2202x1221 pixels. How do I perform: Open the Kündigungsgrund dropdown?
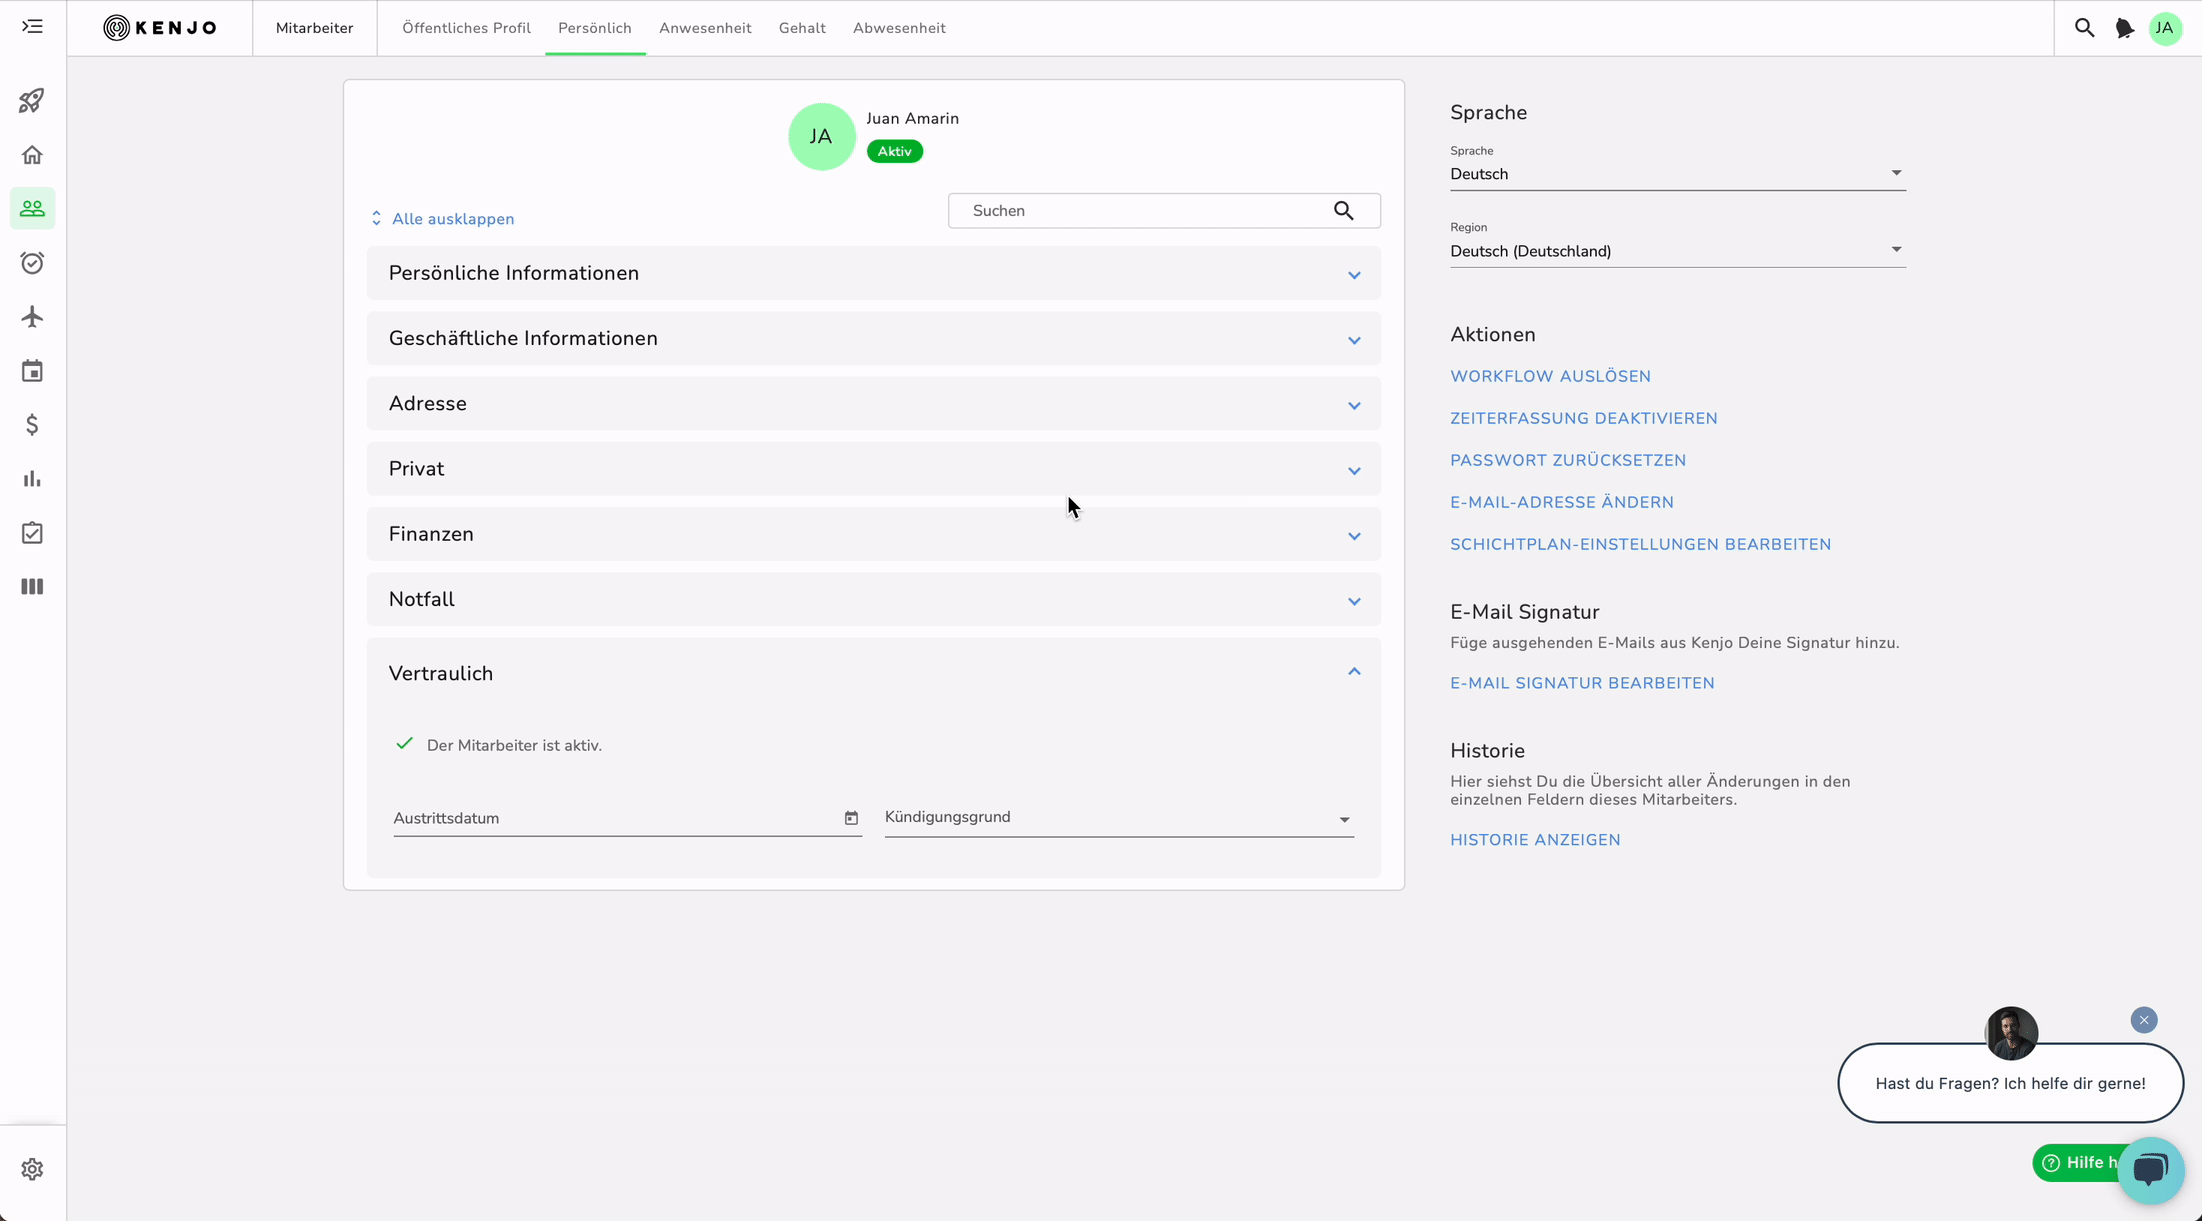coord(1118,818)
